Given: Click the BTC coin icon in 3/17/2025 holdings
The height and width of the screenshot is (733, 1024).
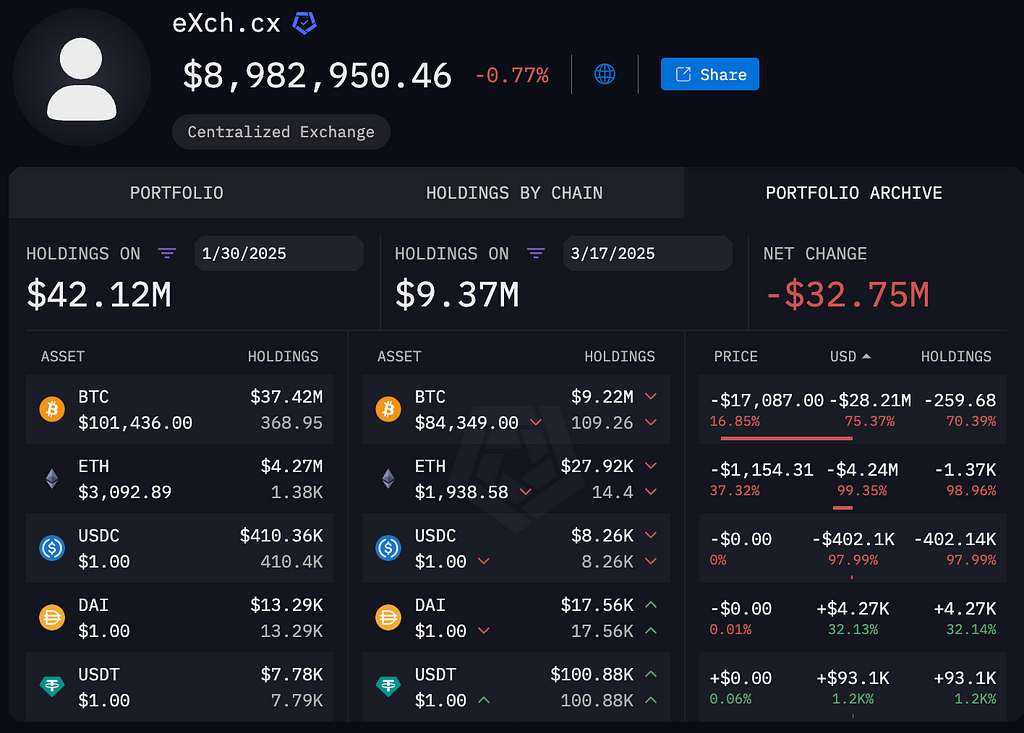Looking at the screenshot, I should point(389,410).
